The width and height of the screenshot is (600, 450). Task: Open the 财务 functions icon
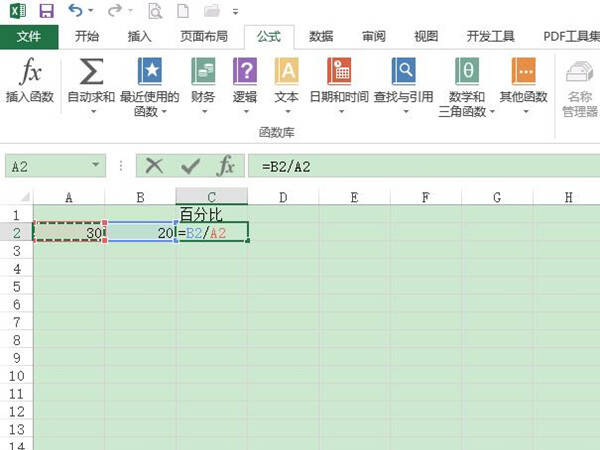(203, 71)
